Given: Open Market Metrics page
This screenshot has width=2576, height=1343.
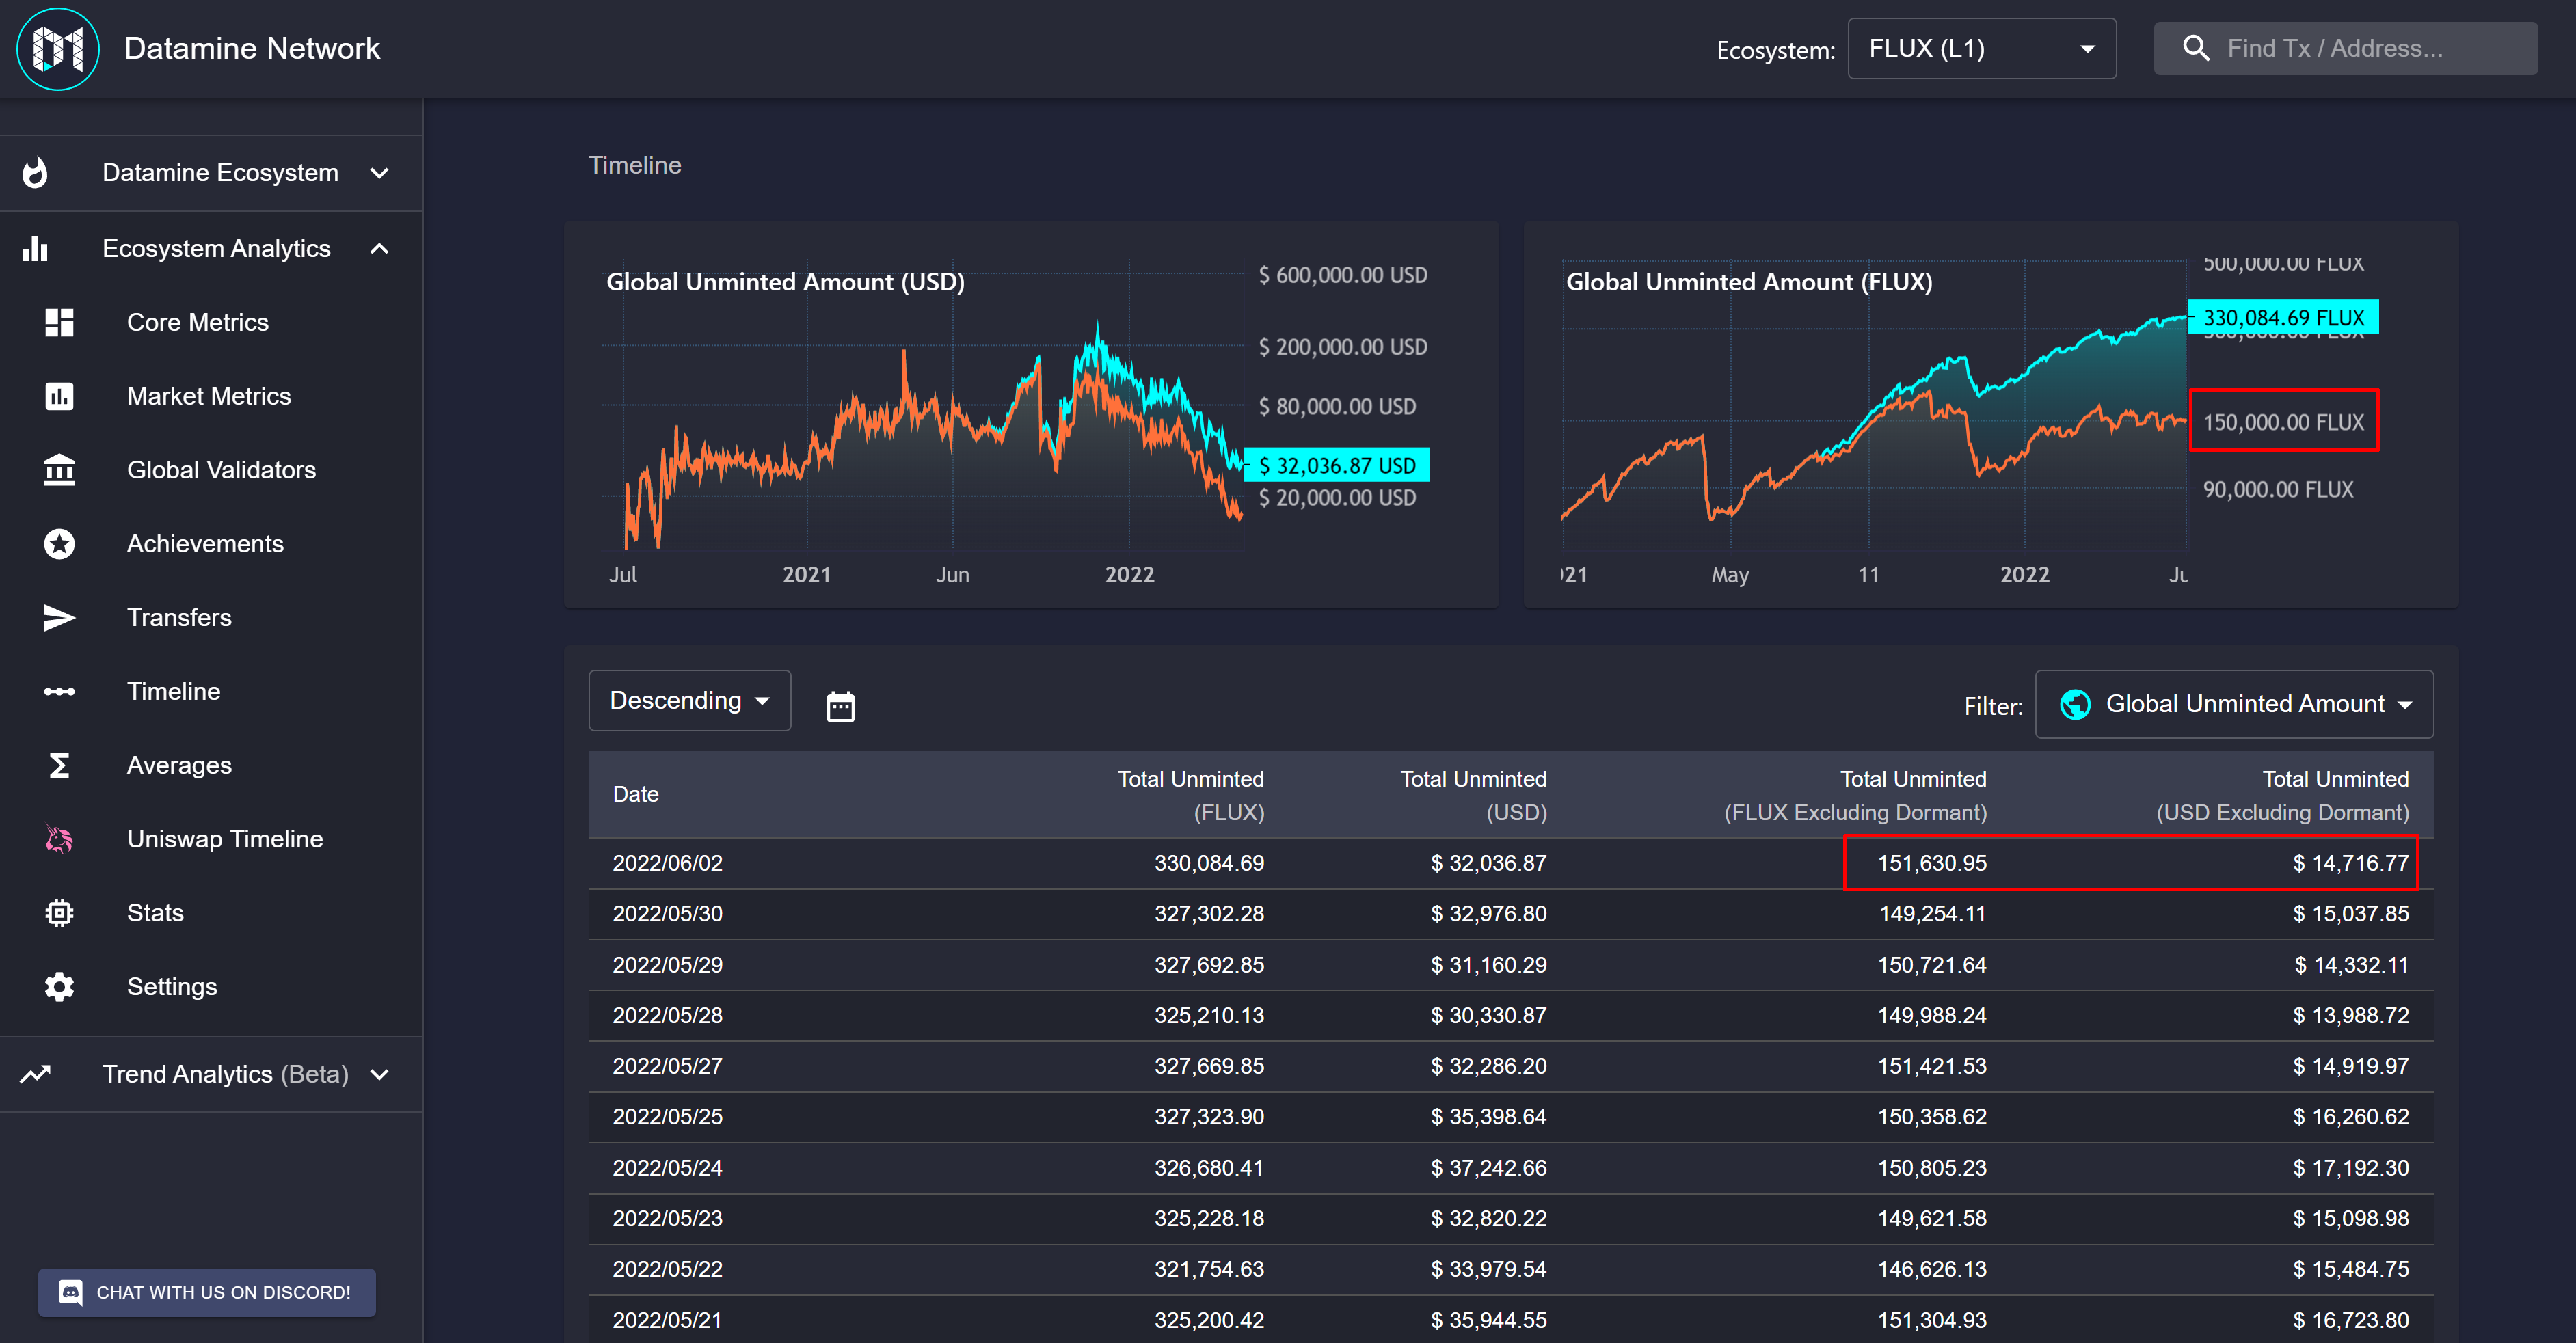Looking at the screenshot, I should click(x=209, y=396).
